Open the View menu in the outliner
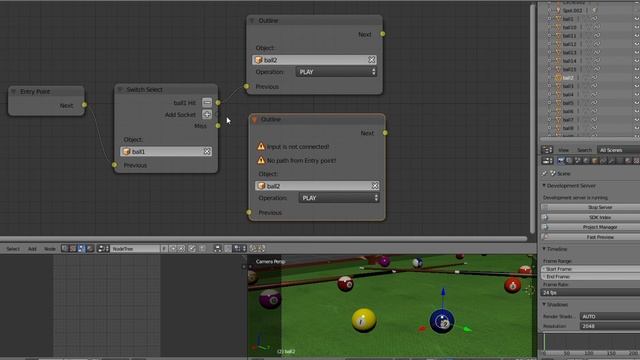Image resolution: width=640 pixels, height=360 pixels. click(x=563, y=150)
